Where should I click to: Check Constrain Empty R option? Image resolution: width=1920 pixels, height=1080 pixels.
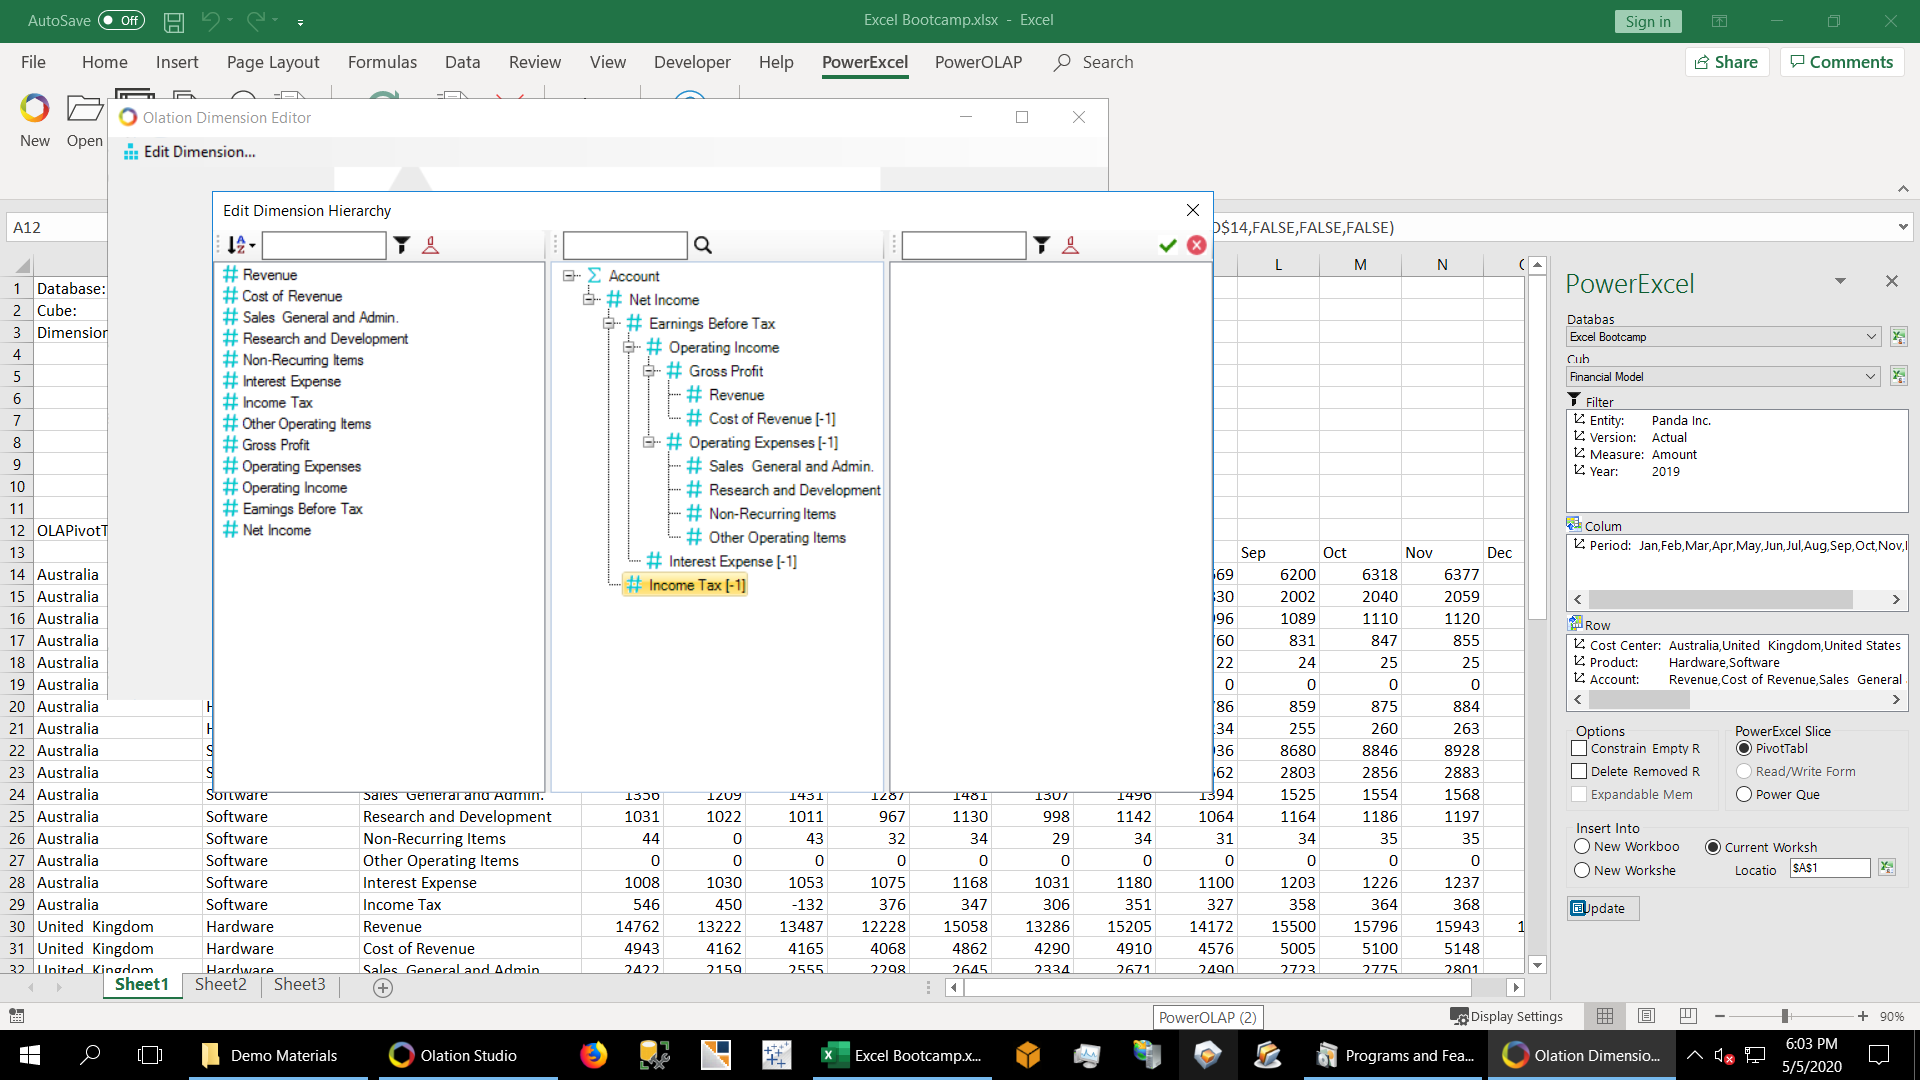click(1579, 748)
